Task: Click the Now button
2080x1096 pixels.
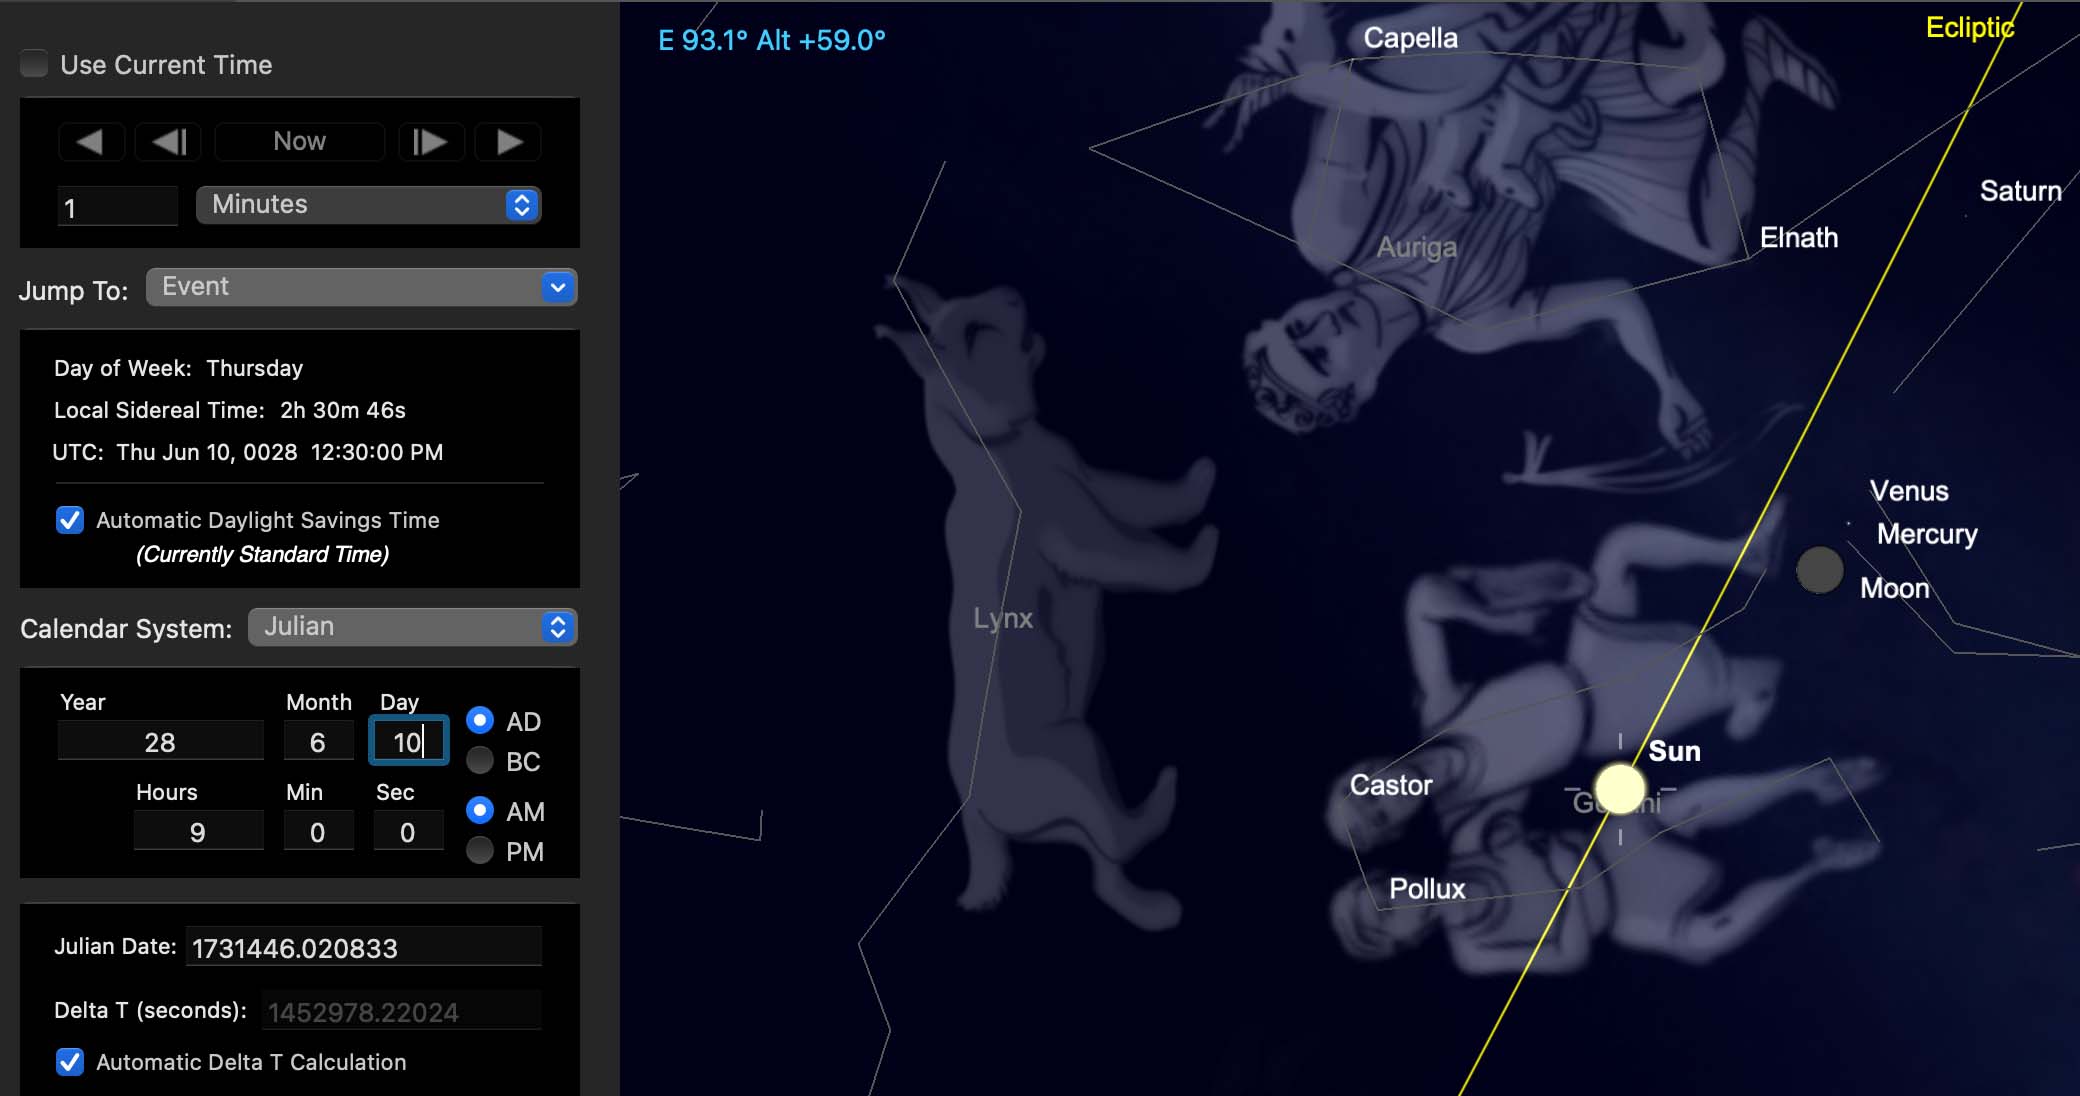Action: coord(299,142)
